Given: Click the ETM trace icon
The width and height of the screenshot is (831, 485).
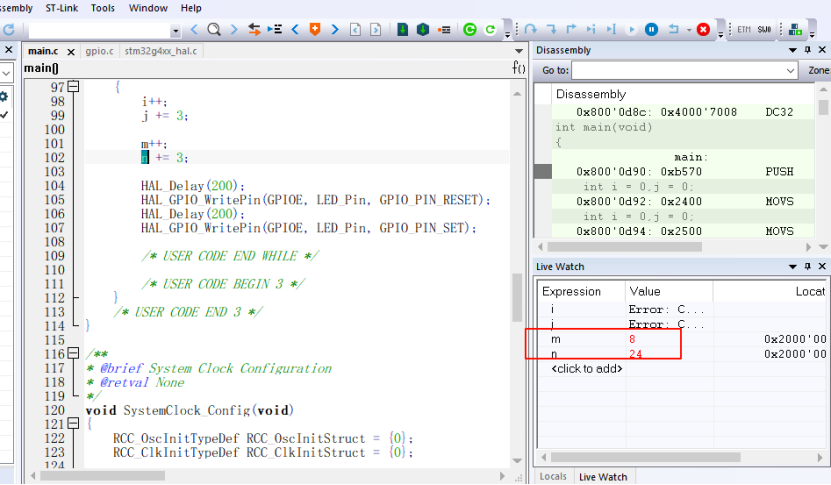Looking at the screenshot, I should pyautogui.click(x=744, y=30).
